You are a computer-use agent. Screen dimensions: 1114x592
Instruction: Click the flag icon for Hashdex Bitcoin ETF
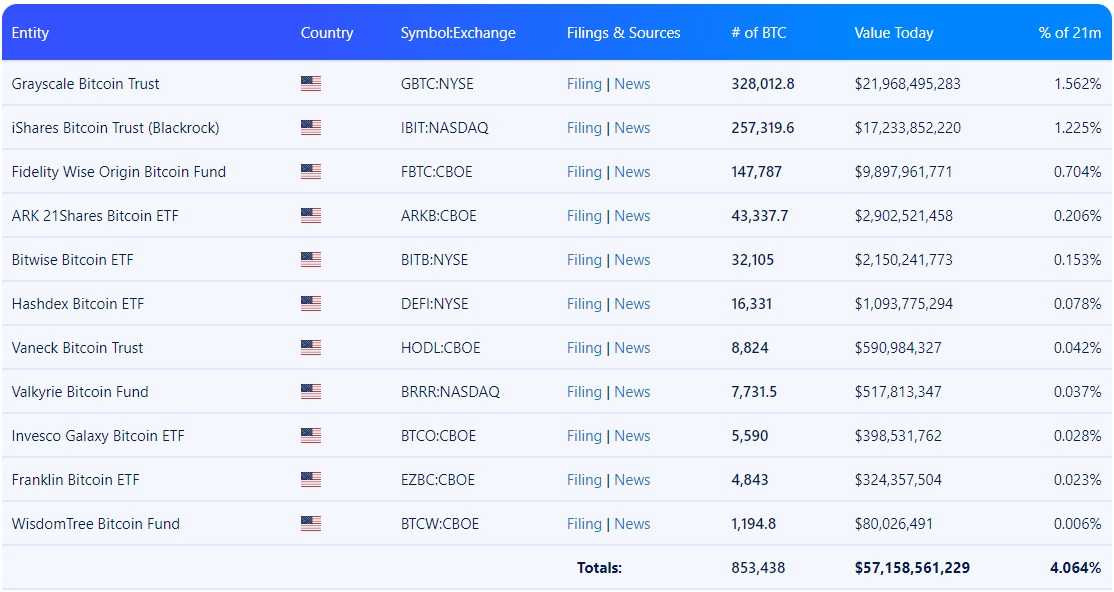[x=310, y=304]
